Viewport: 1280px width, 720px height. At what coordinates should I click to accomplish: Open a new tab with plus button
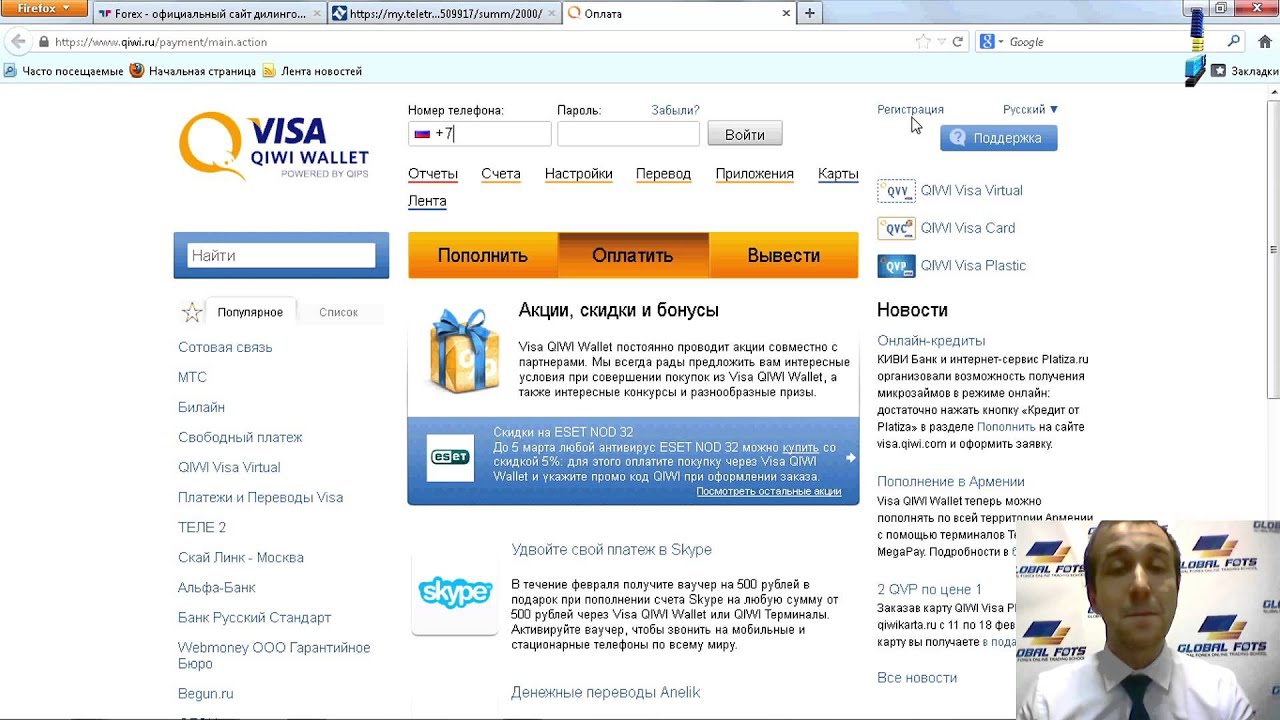pos(809,13)
